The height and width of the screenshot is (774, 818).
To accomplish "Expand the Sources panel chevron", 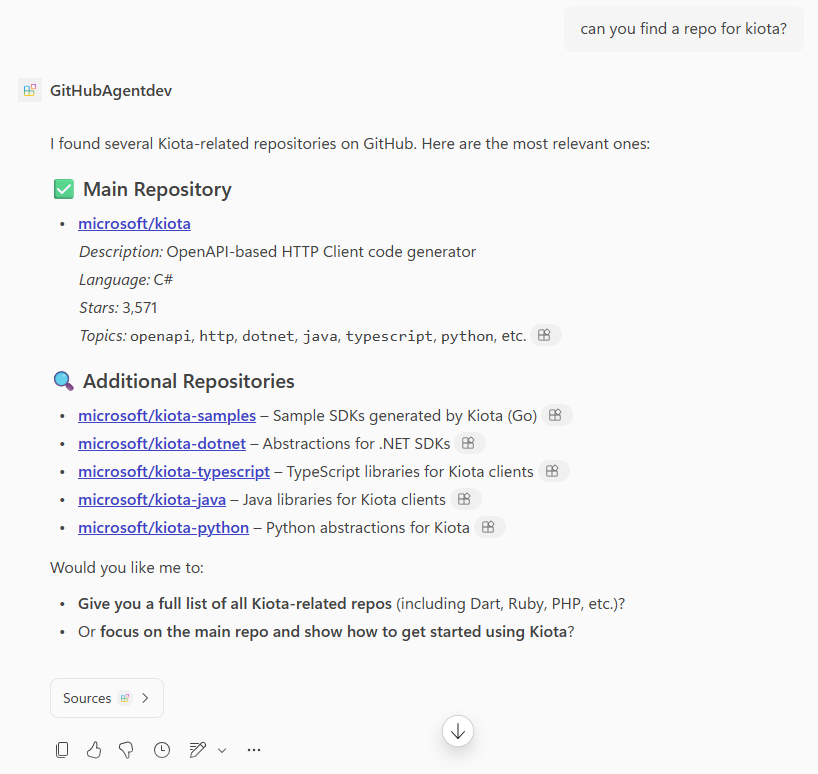I will click(x=146, y=697).
